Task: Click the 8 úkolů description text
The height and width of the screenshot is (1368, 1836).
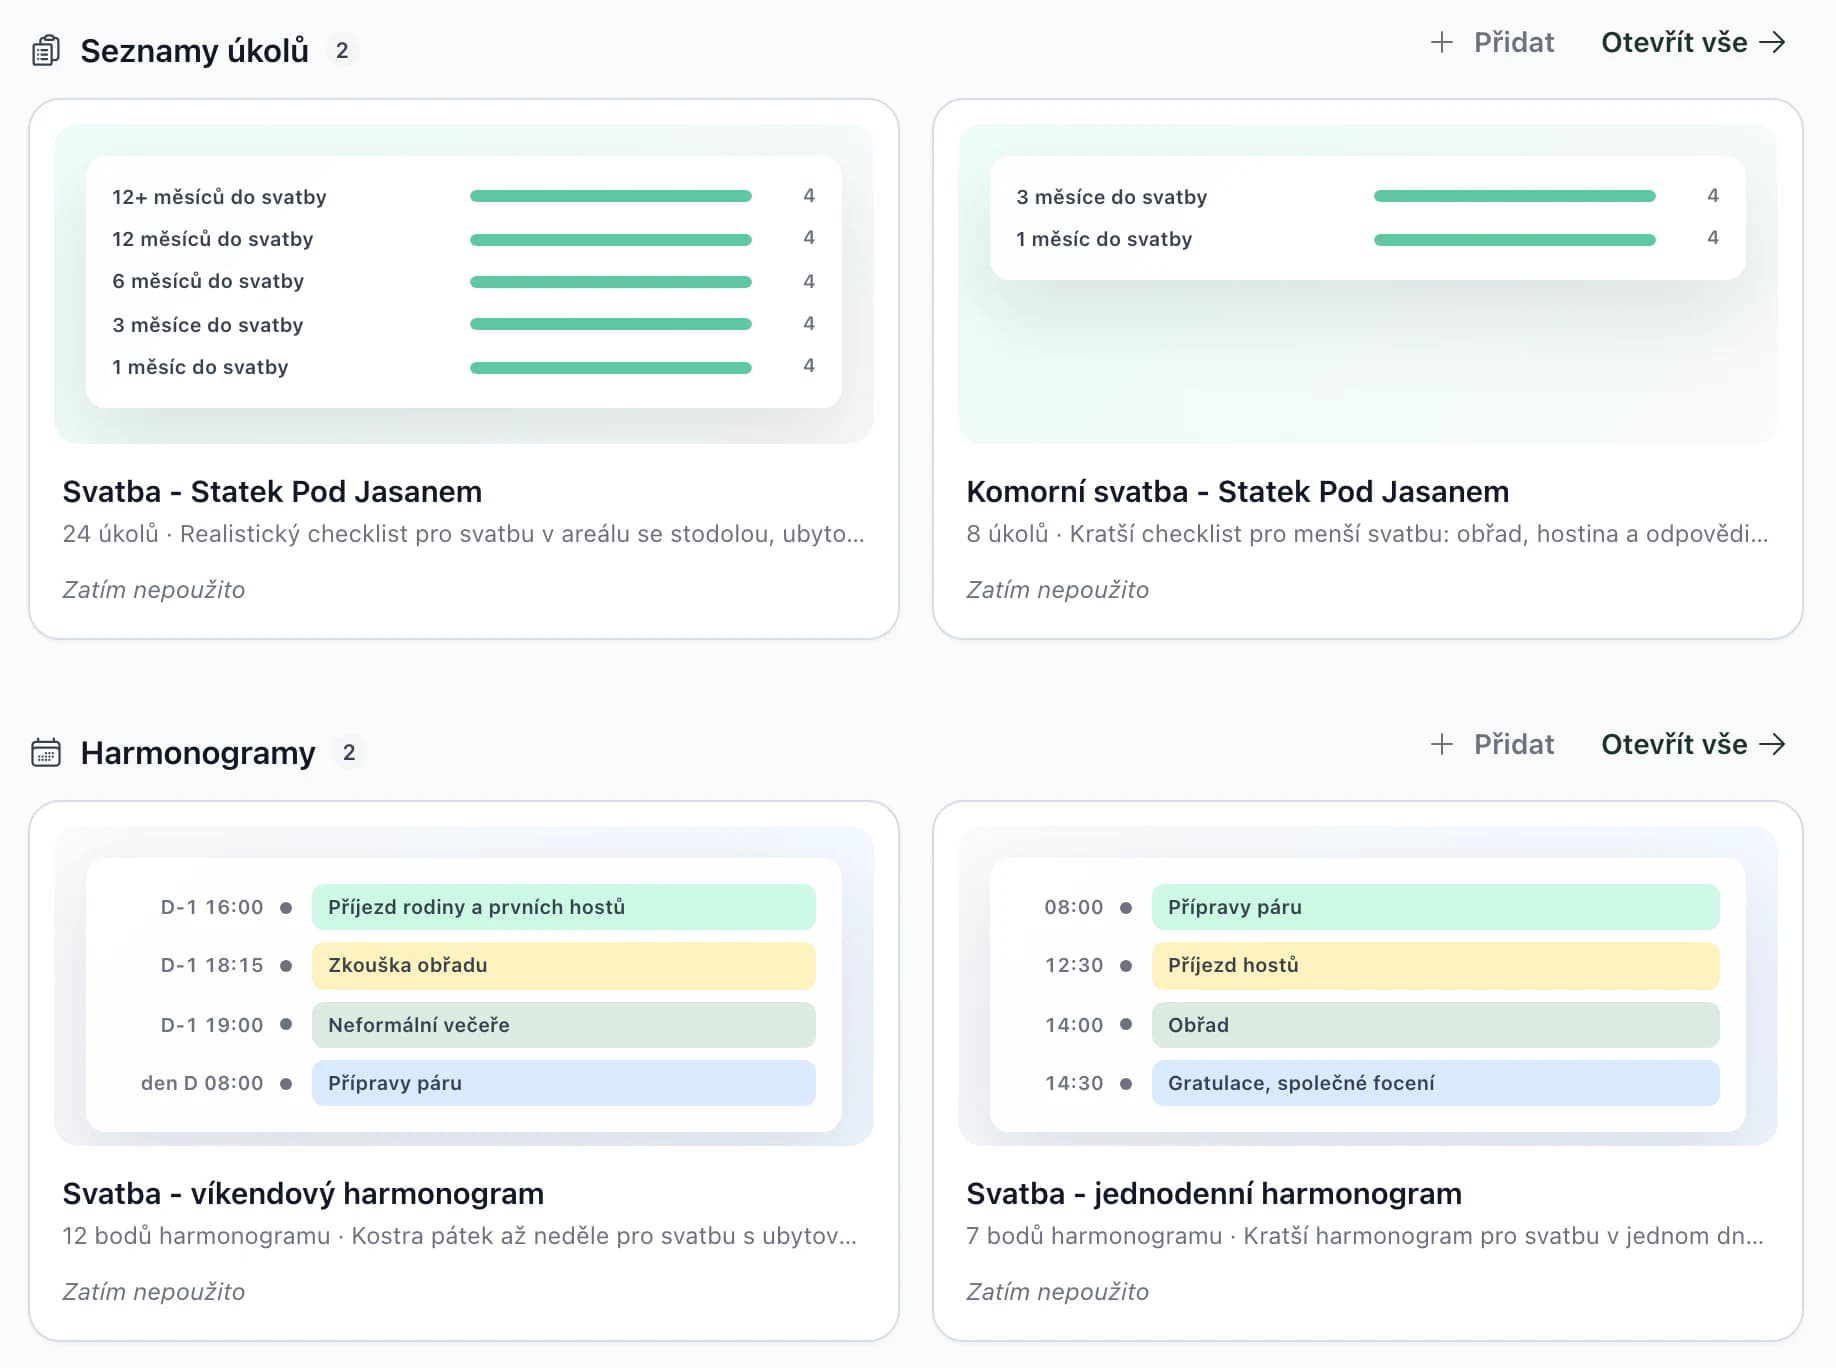Action: [x=1367, y=534]
